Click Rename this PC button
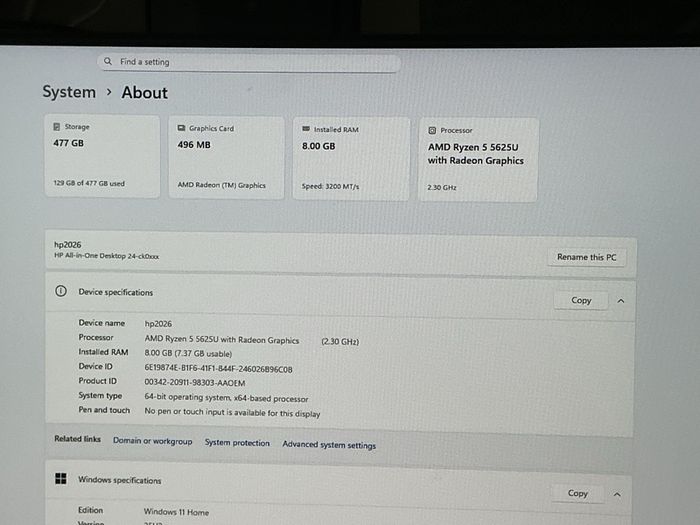The width and height of the screenshot is (700, 525). [x=586, y=257]
